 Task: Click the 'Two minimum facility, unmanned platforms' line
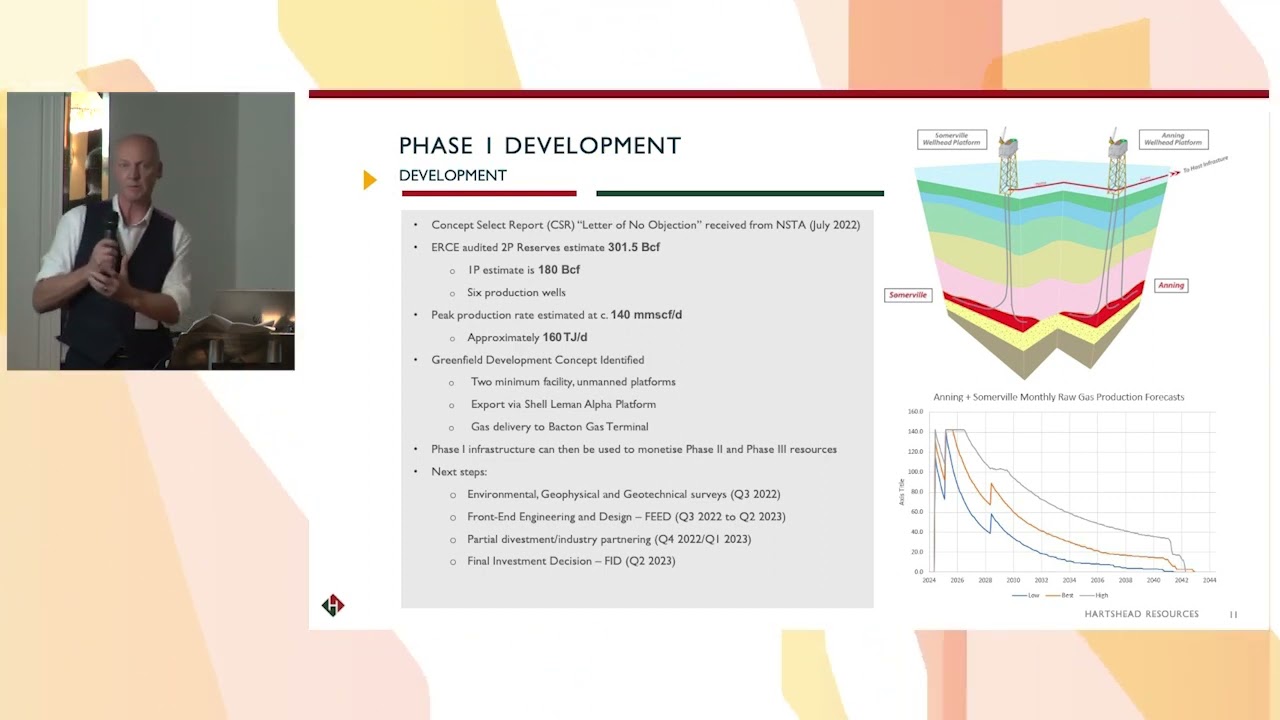573,382
